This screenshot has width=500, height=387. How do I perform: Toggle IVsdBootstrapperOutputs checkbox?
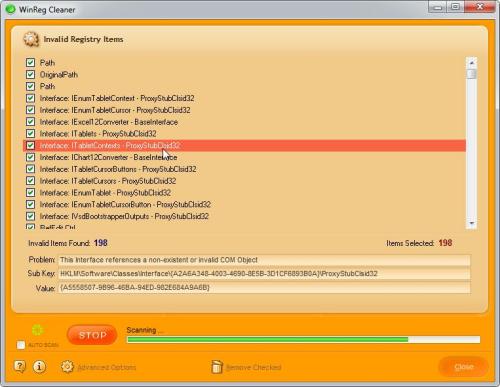tap(30, 216)
